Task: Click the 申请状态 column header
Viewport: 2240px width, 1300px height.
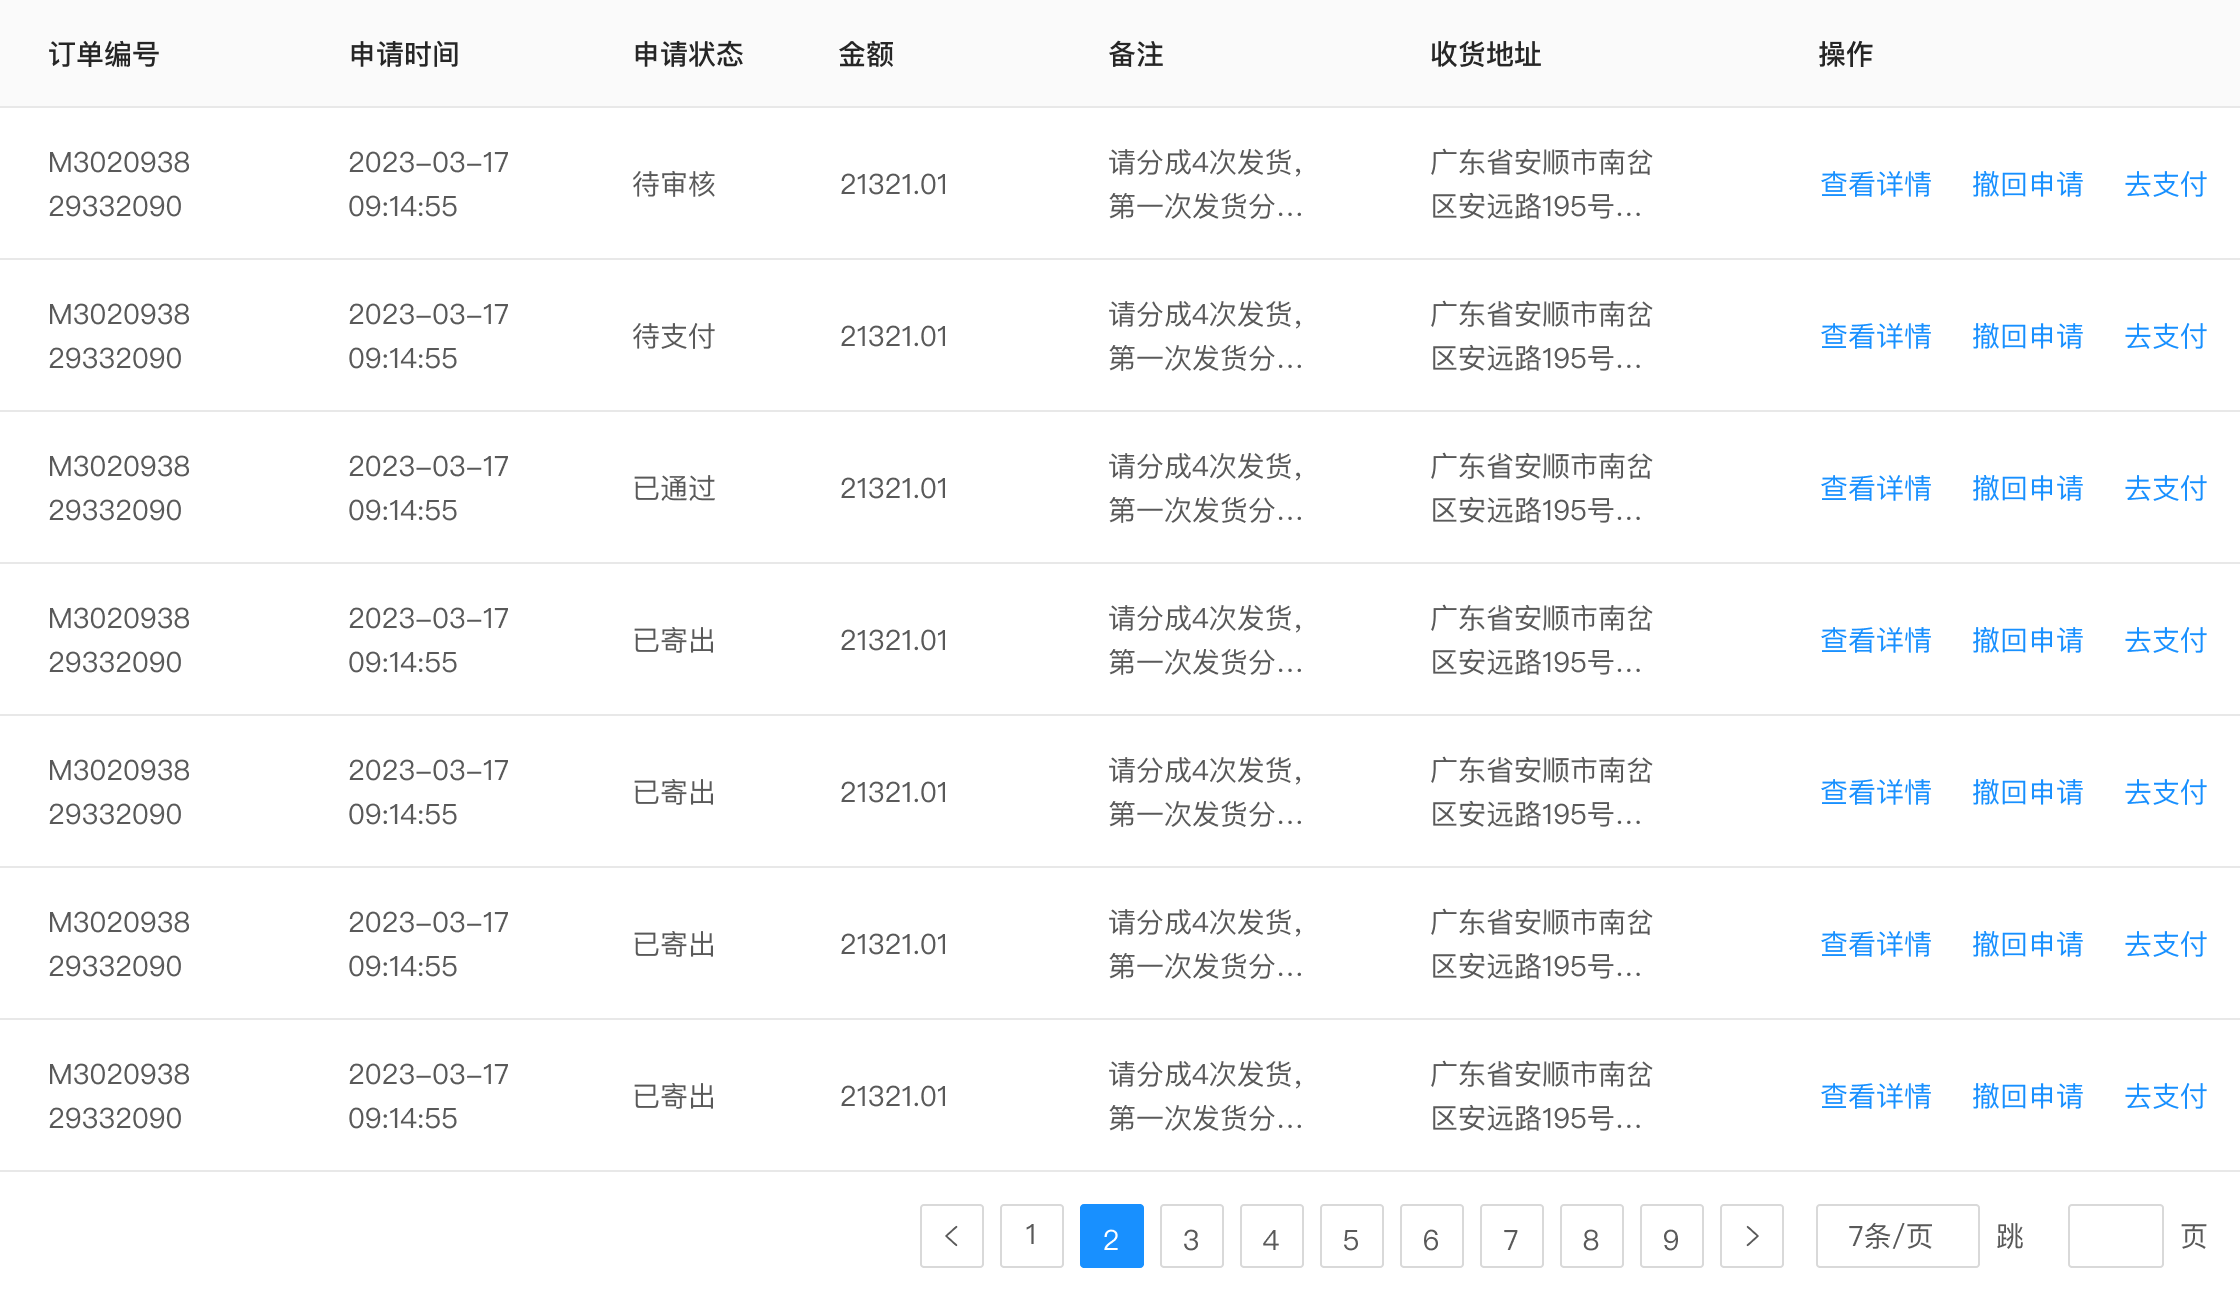Action: tap(687, 55)
